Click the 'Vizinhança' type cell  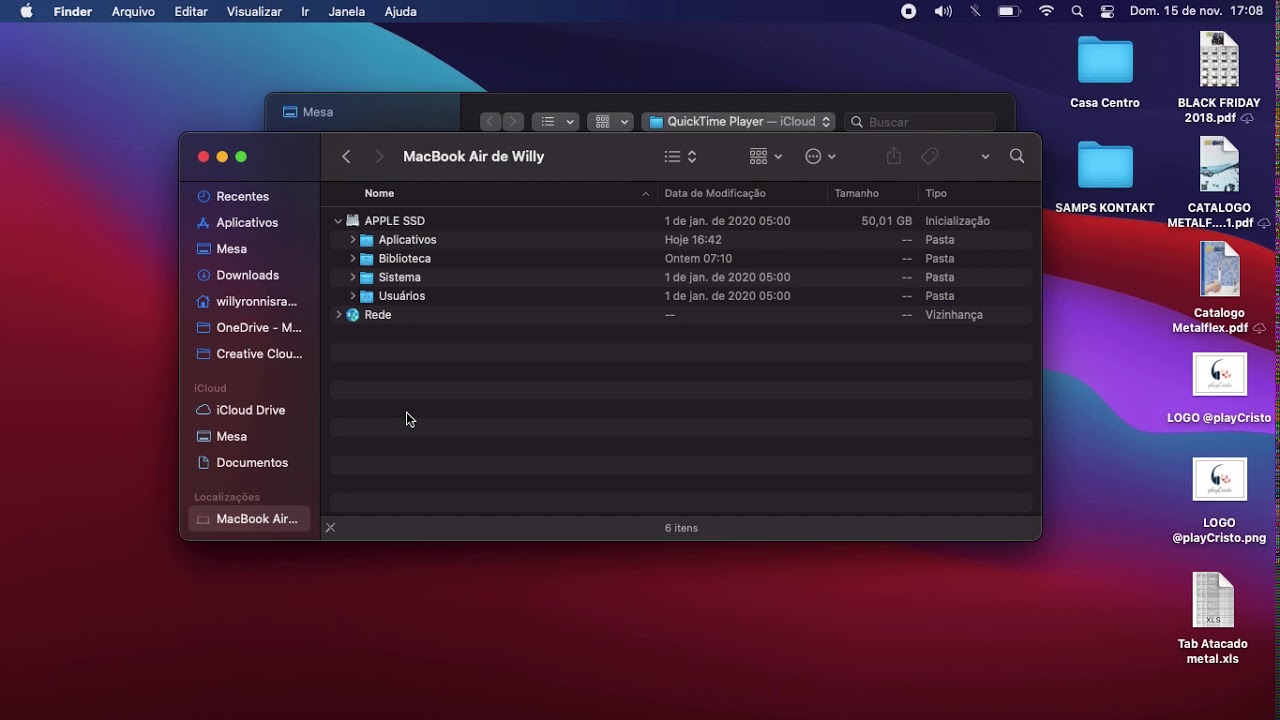[954, 315]
